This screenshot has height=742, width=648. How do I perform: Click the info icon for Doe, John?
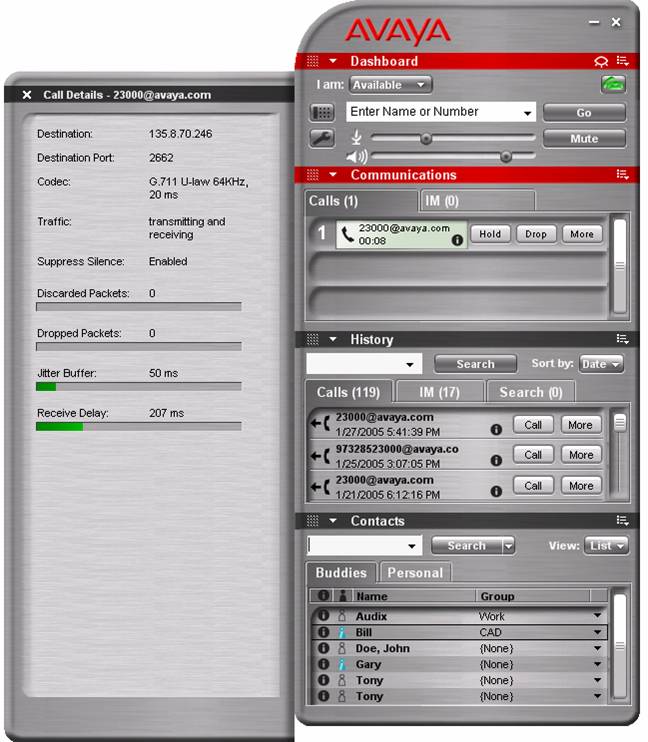[323, 648]
